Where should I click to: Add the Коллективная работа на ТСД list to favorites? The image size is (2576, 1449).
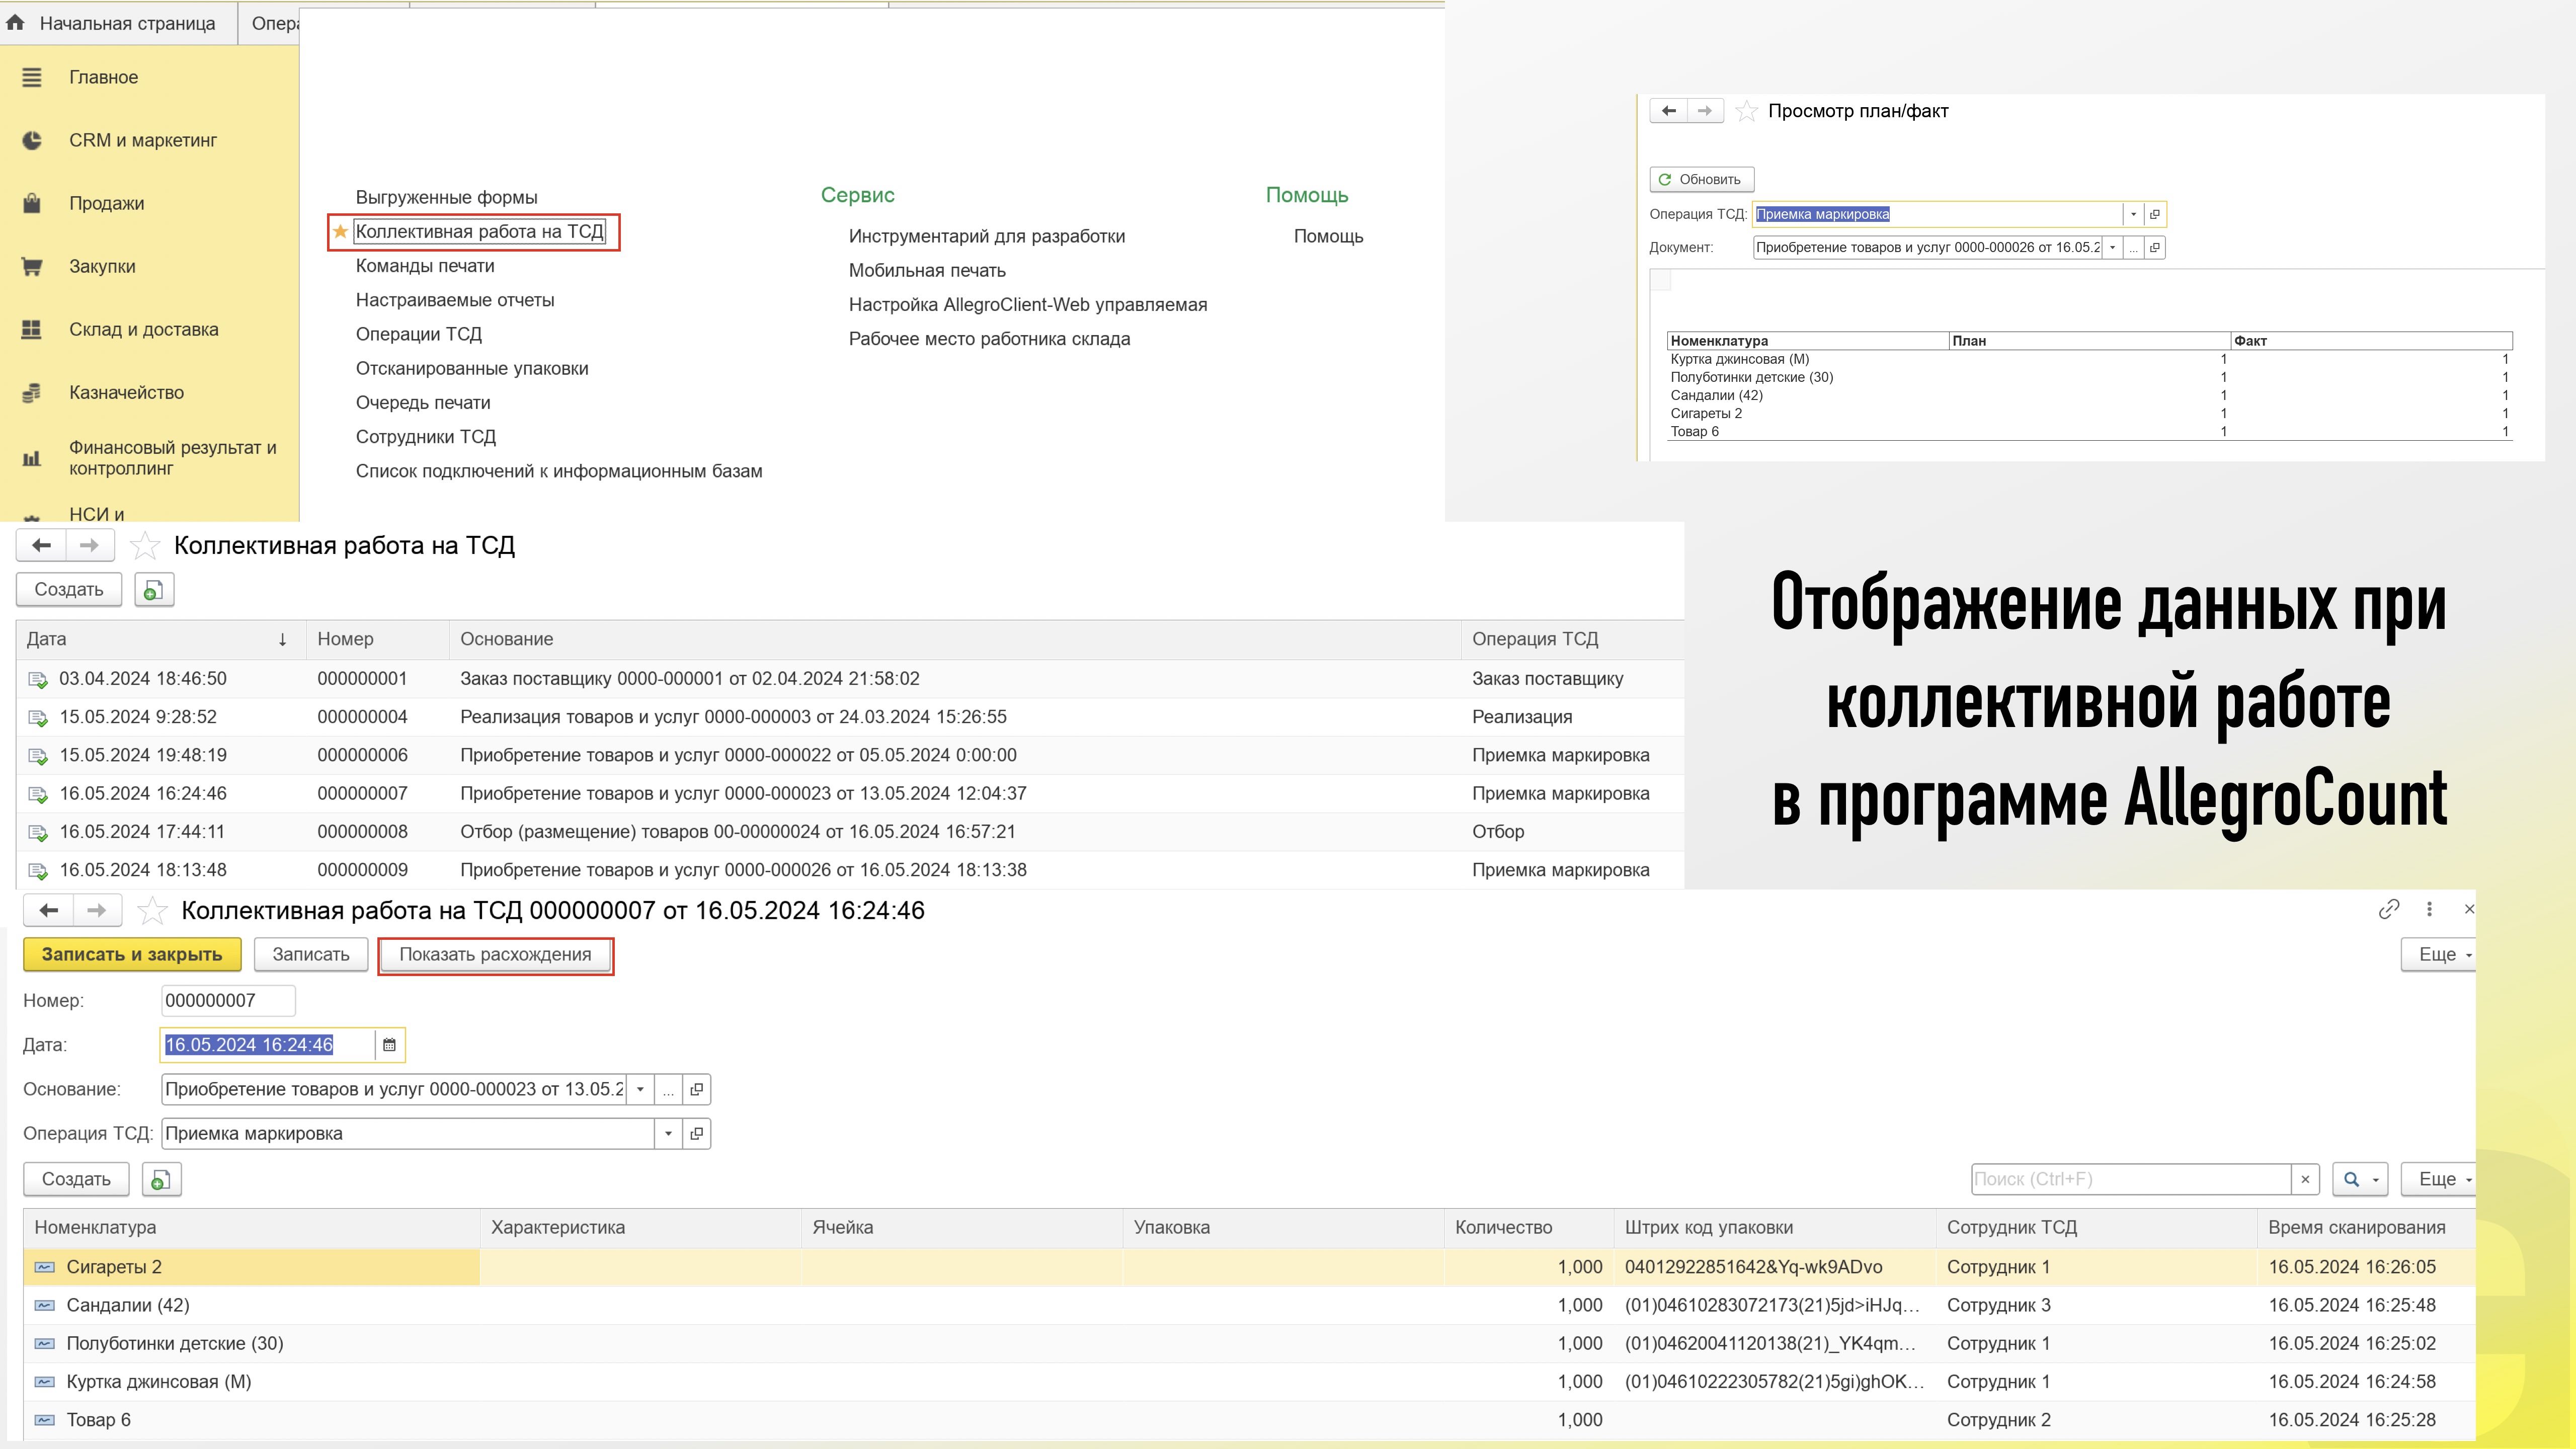145,545
